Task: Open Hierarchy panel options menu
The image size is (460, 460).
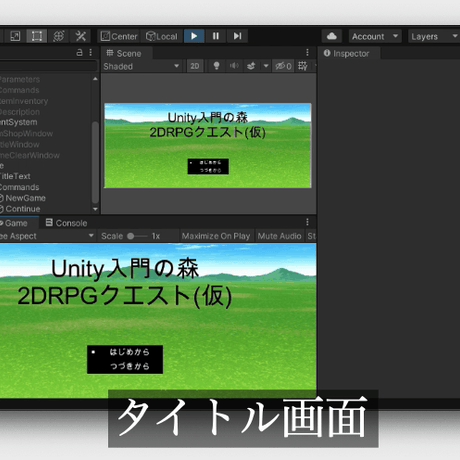Action: pyautogui.click(x=91, y=53)
